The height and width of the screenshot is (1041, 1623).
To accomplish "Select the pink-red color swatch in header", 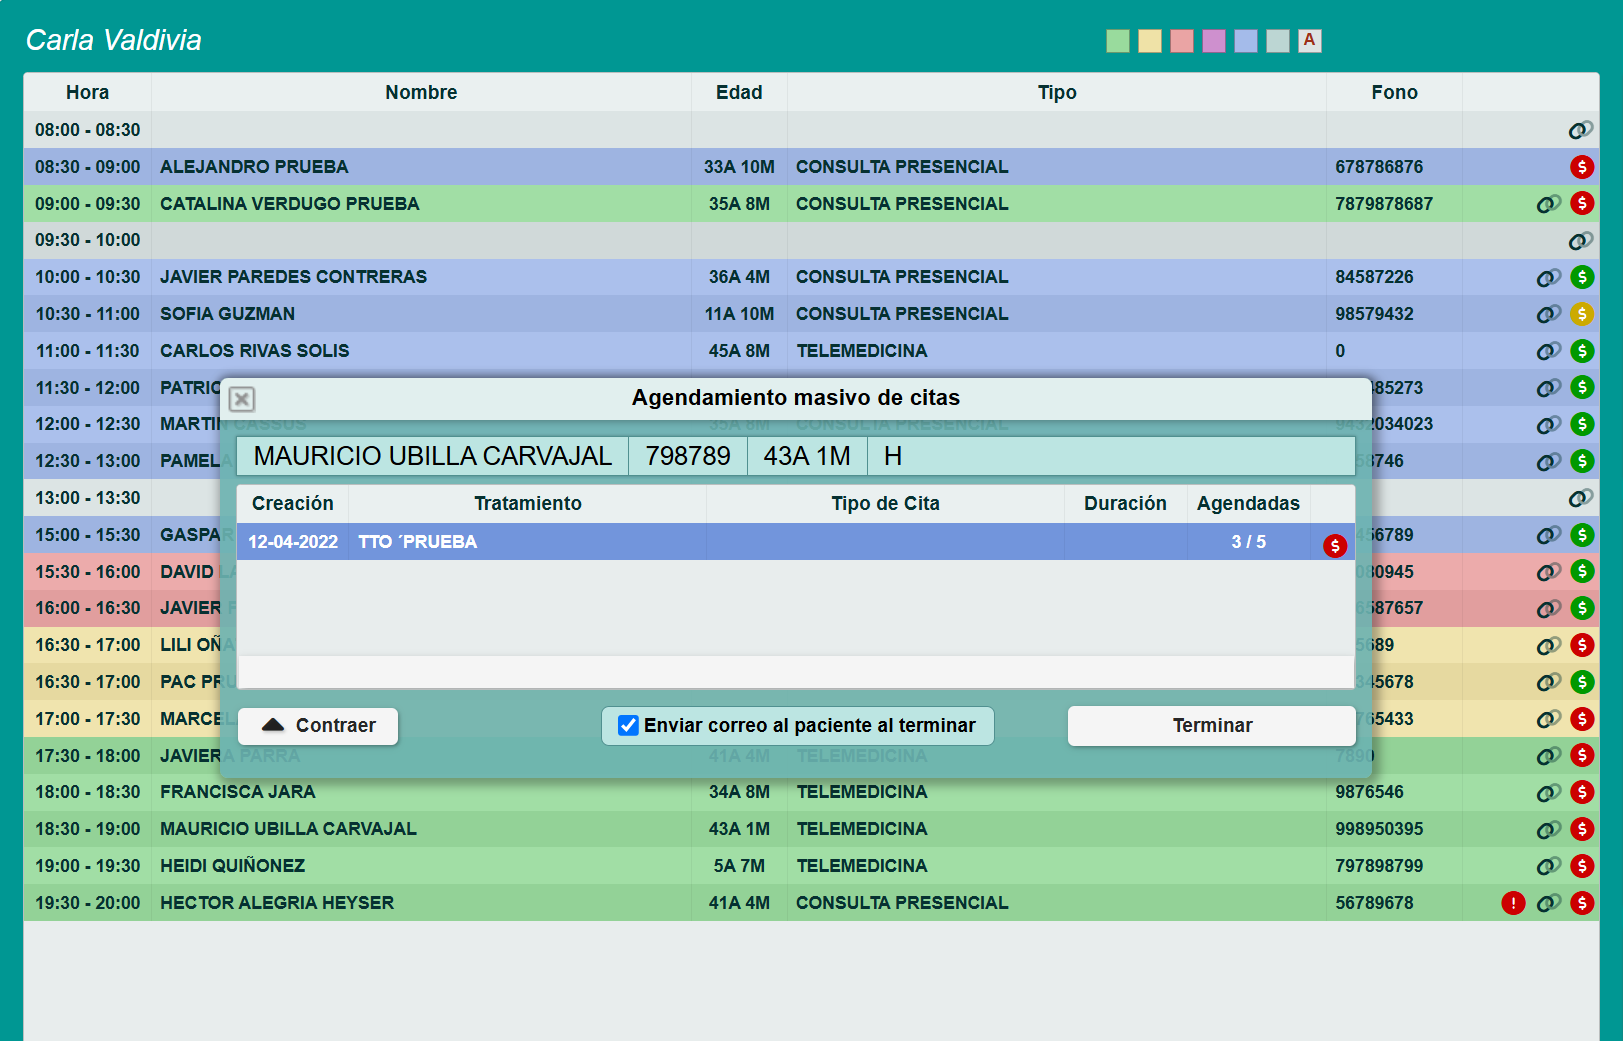I will coord(1182,41).
